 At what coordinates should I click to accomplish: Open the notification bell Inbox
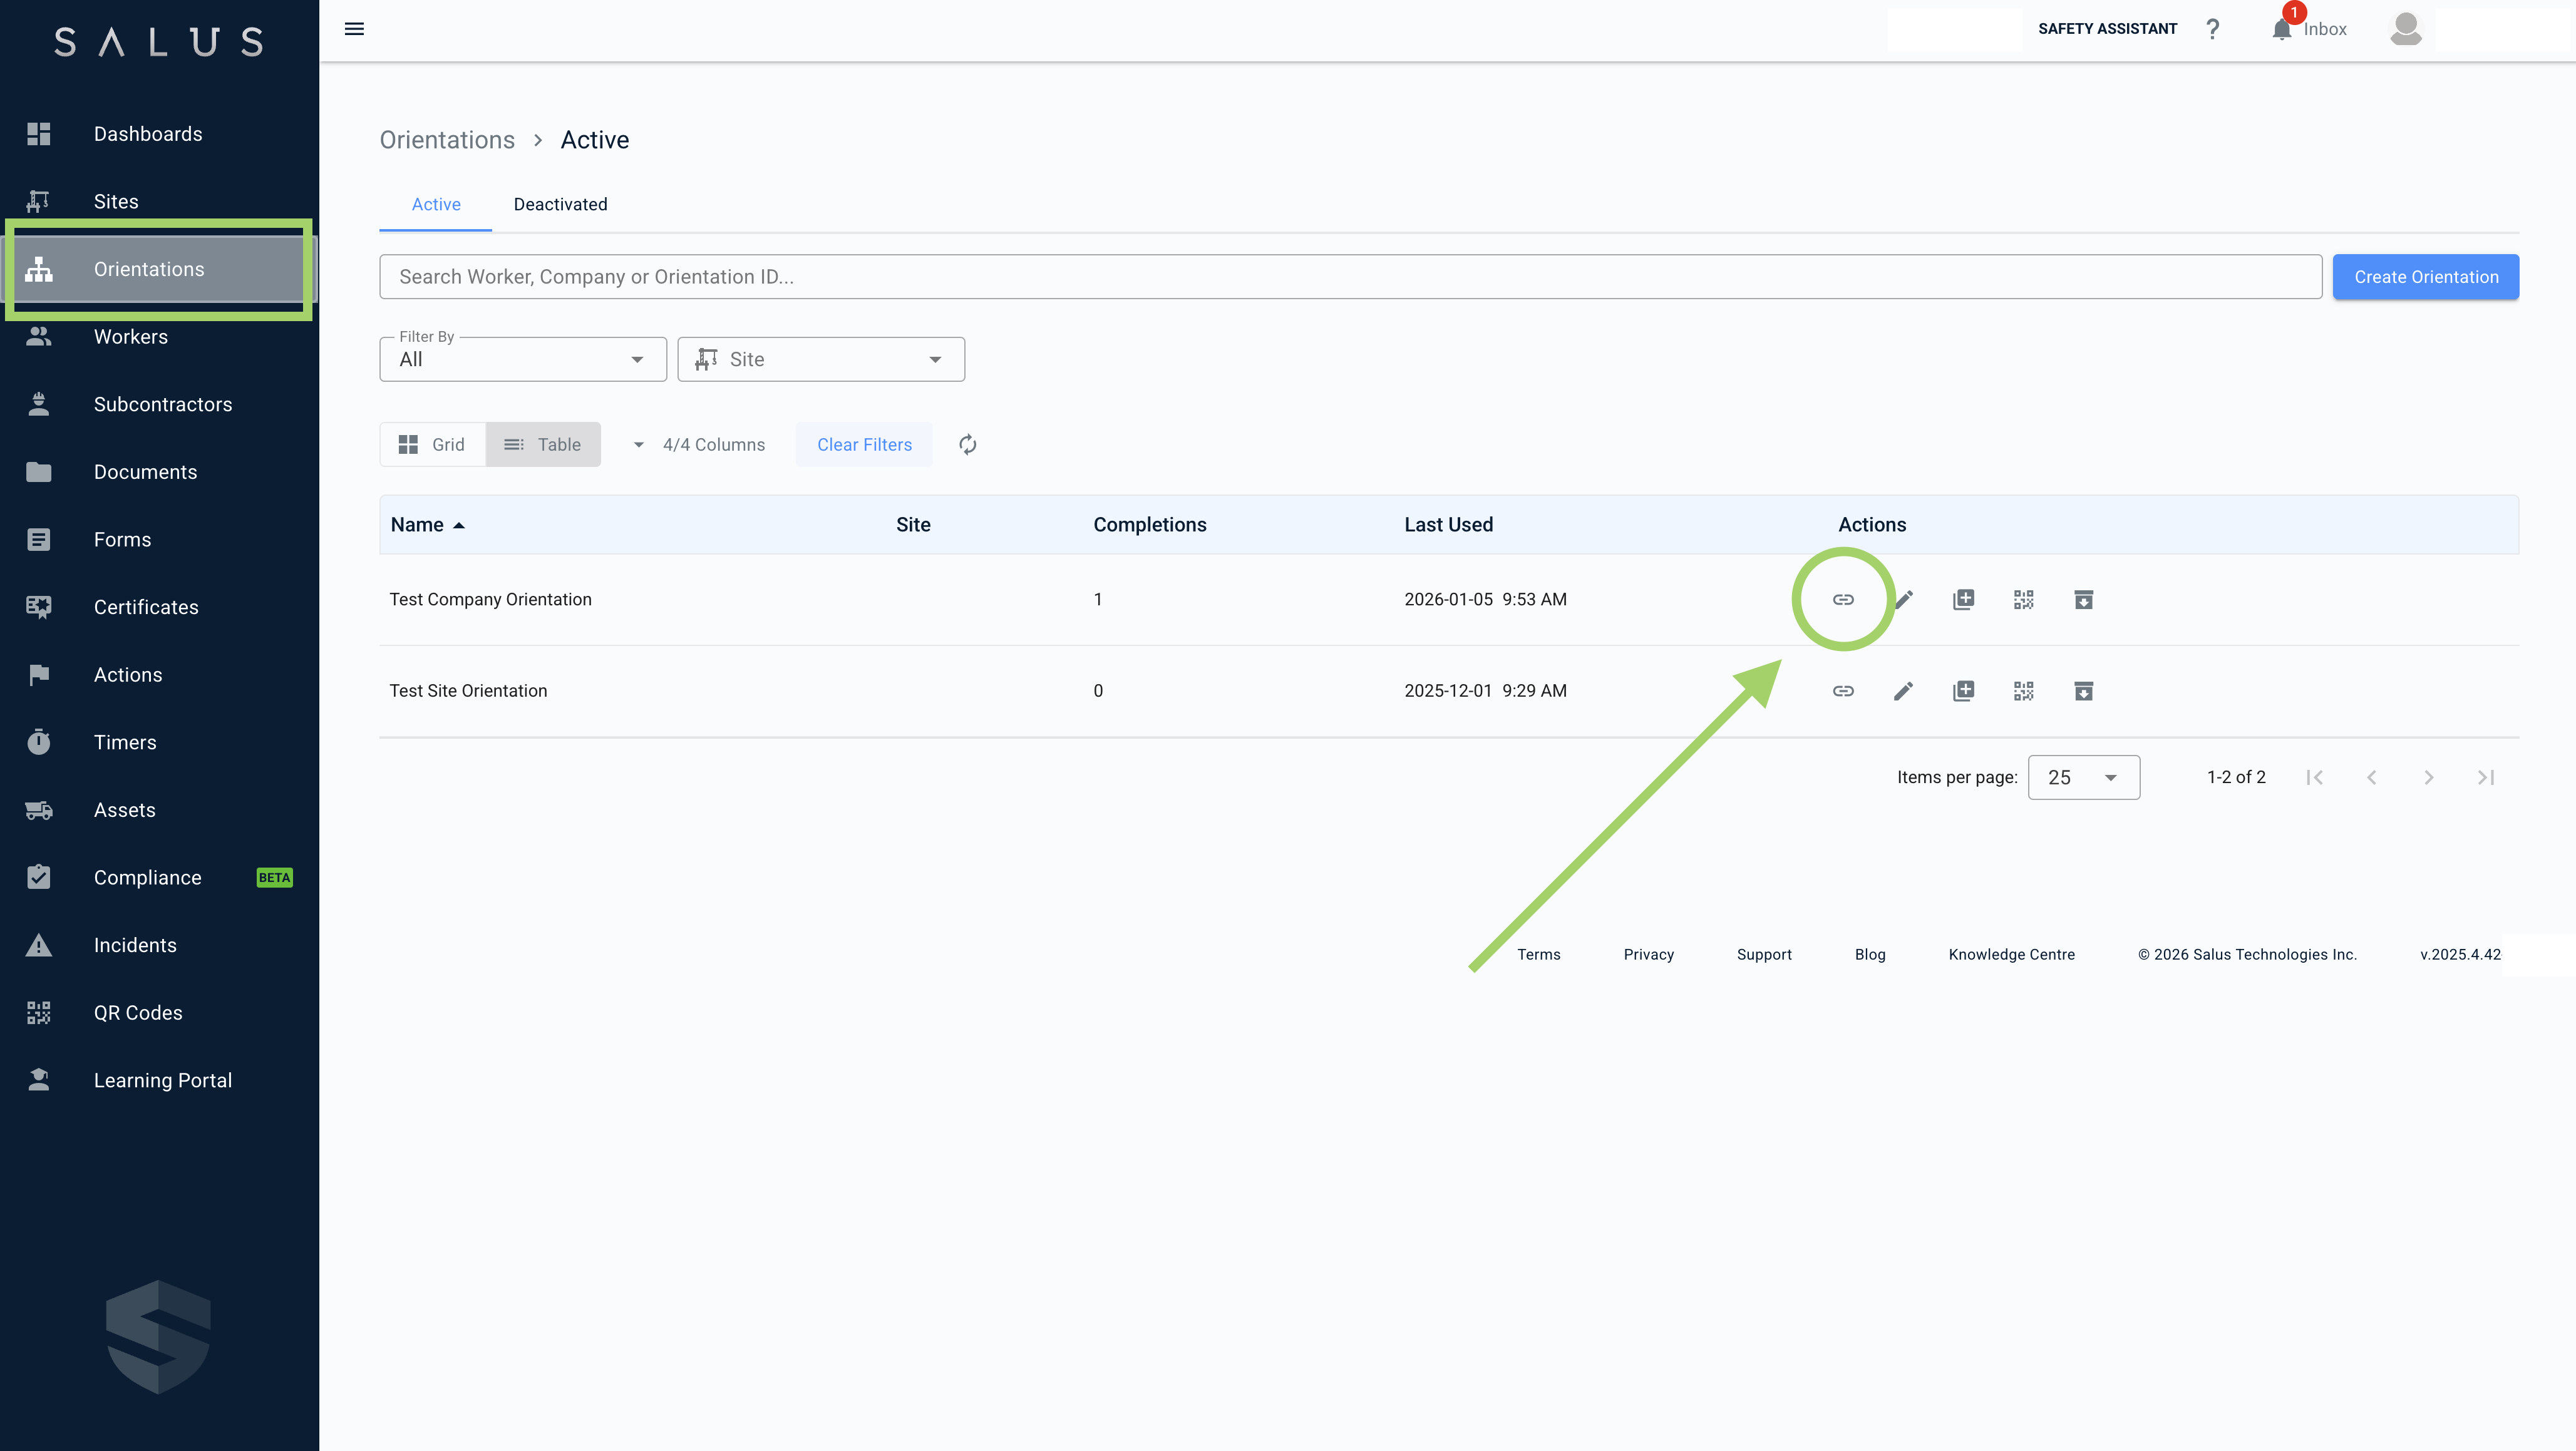pyautogui.click(x=2281, y=29)
